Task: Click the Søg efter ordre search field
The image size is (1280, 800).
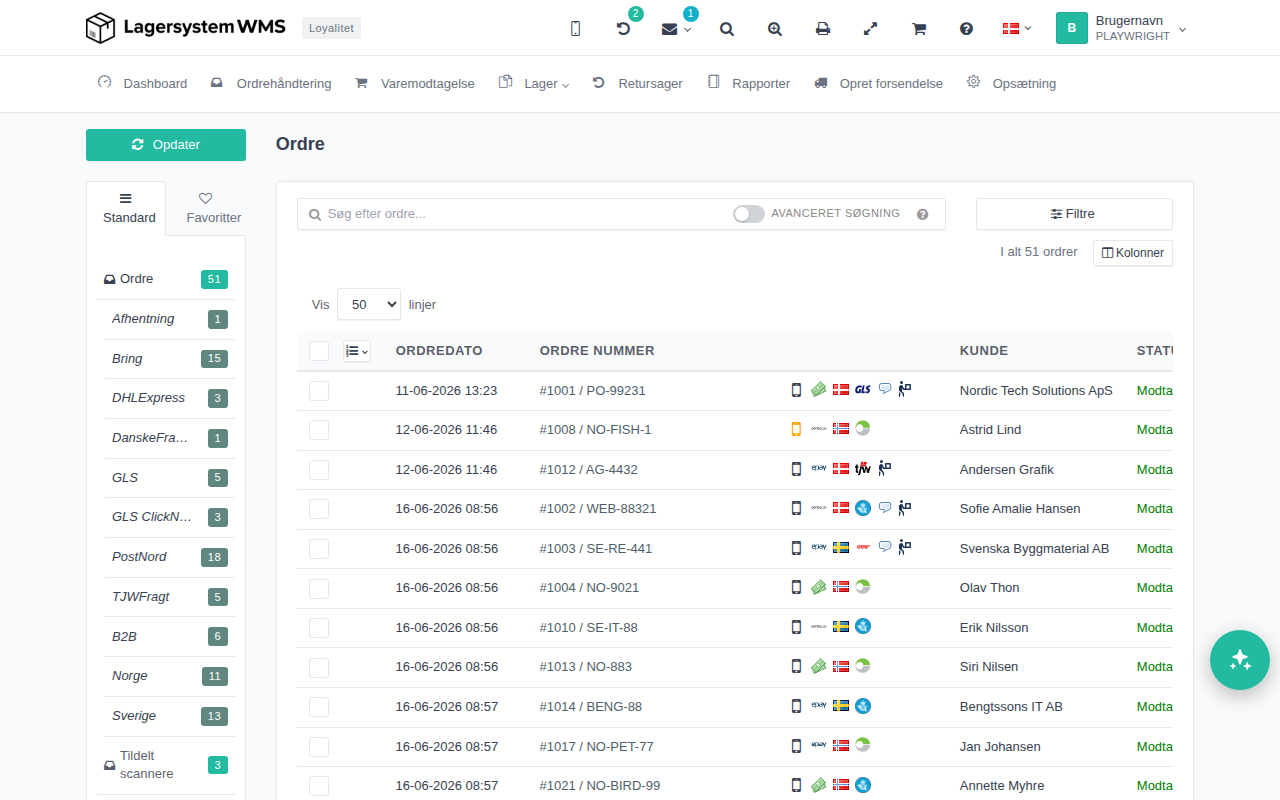Action: coord(520,214)
